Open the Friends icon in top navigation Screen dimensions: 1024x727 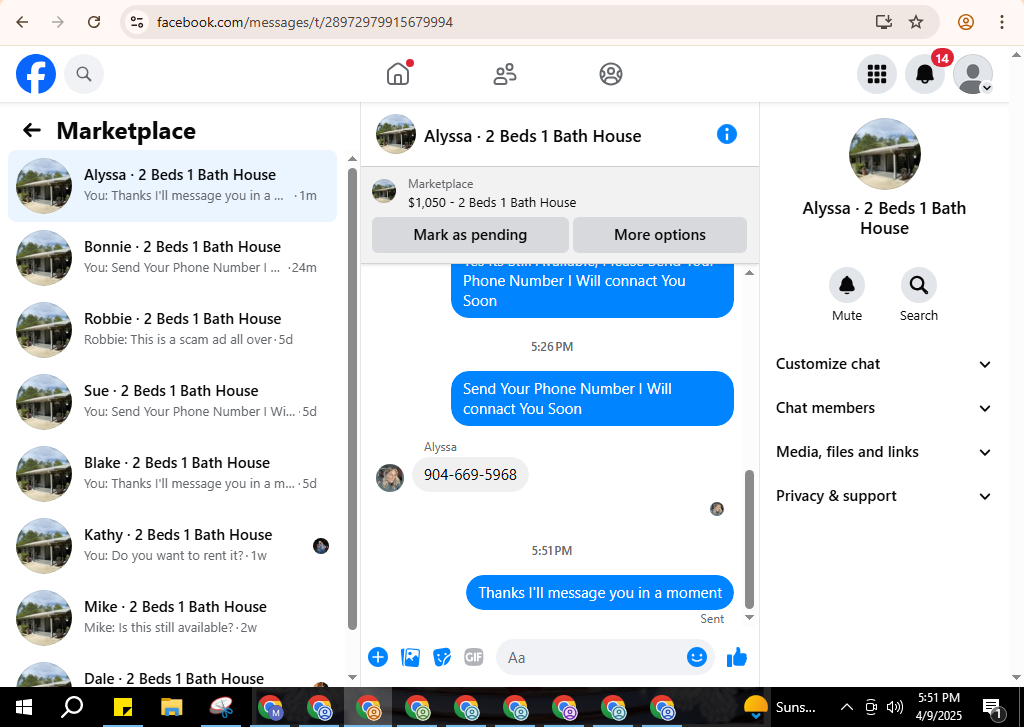point(505,74)
